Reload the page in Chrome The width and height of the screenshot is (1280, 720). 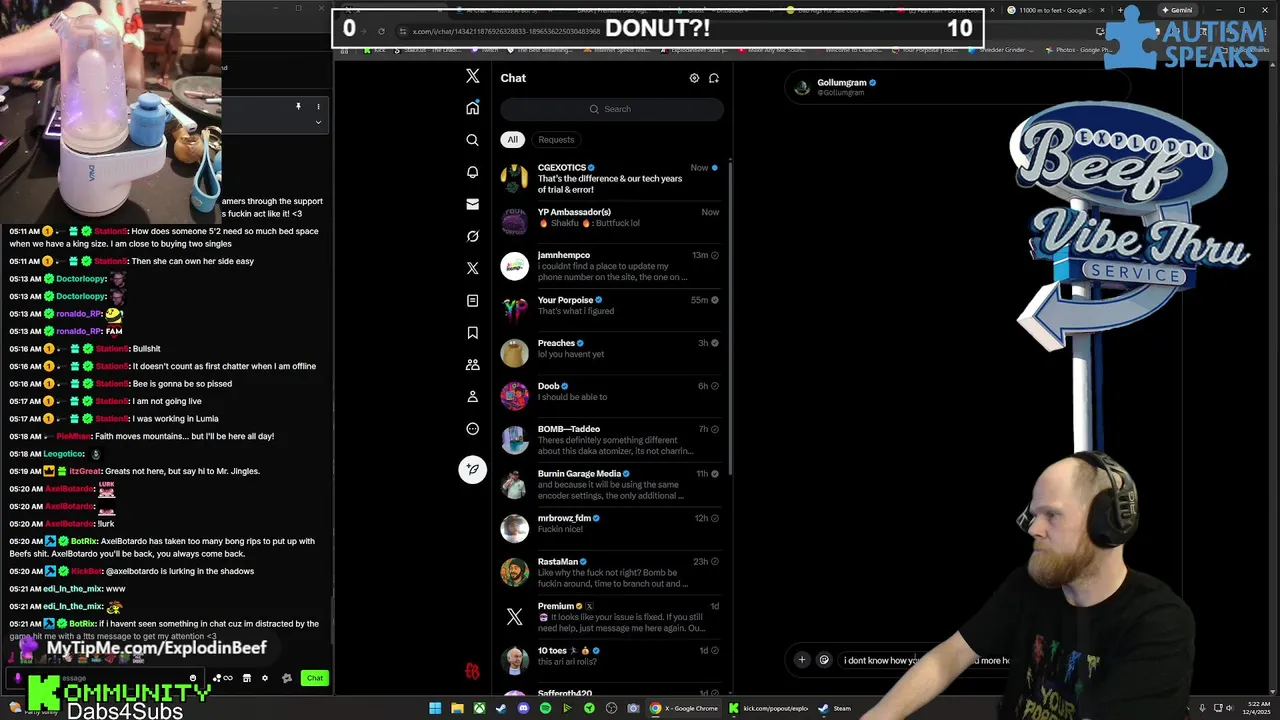[381, 31]
